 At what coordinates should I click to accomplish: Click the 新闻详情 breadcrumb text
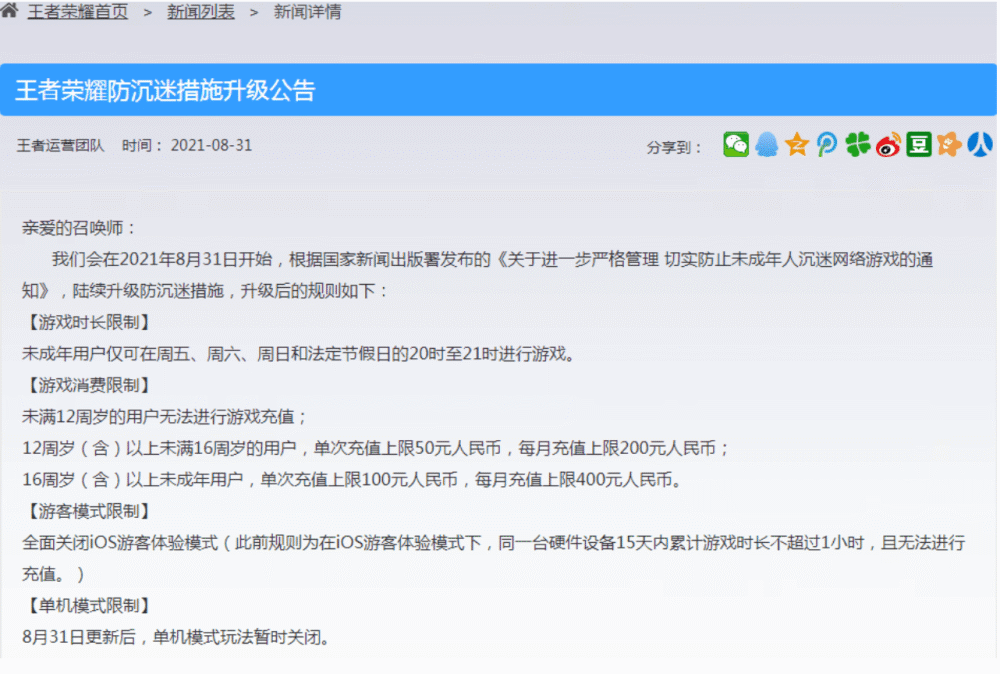click(x=307, y=11)
